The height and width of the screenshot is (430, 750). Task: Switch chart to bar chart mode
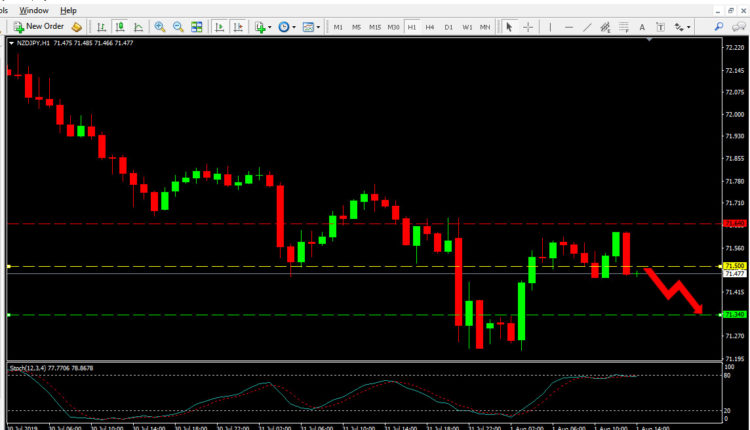click(101, 27)
